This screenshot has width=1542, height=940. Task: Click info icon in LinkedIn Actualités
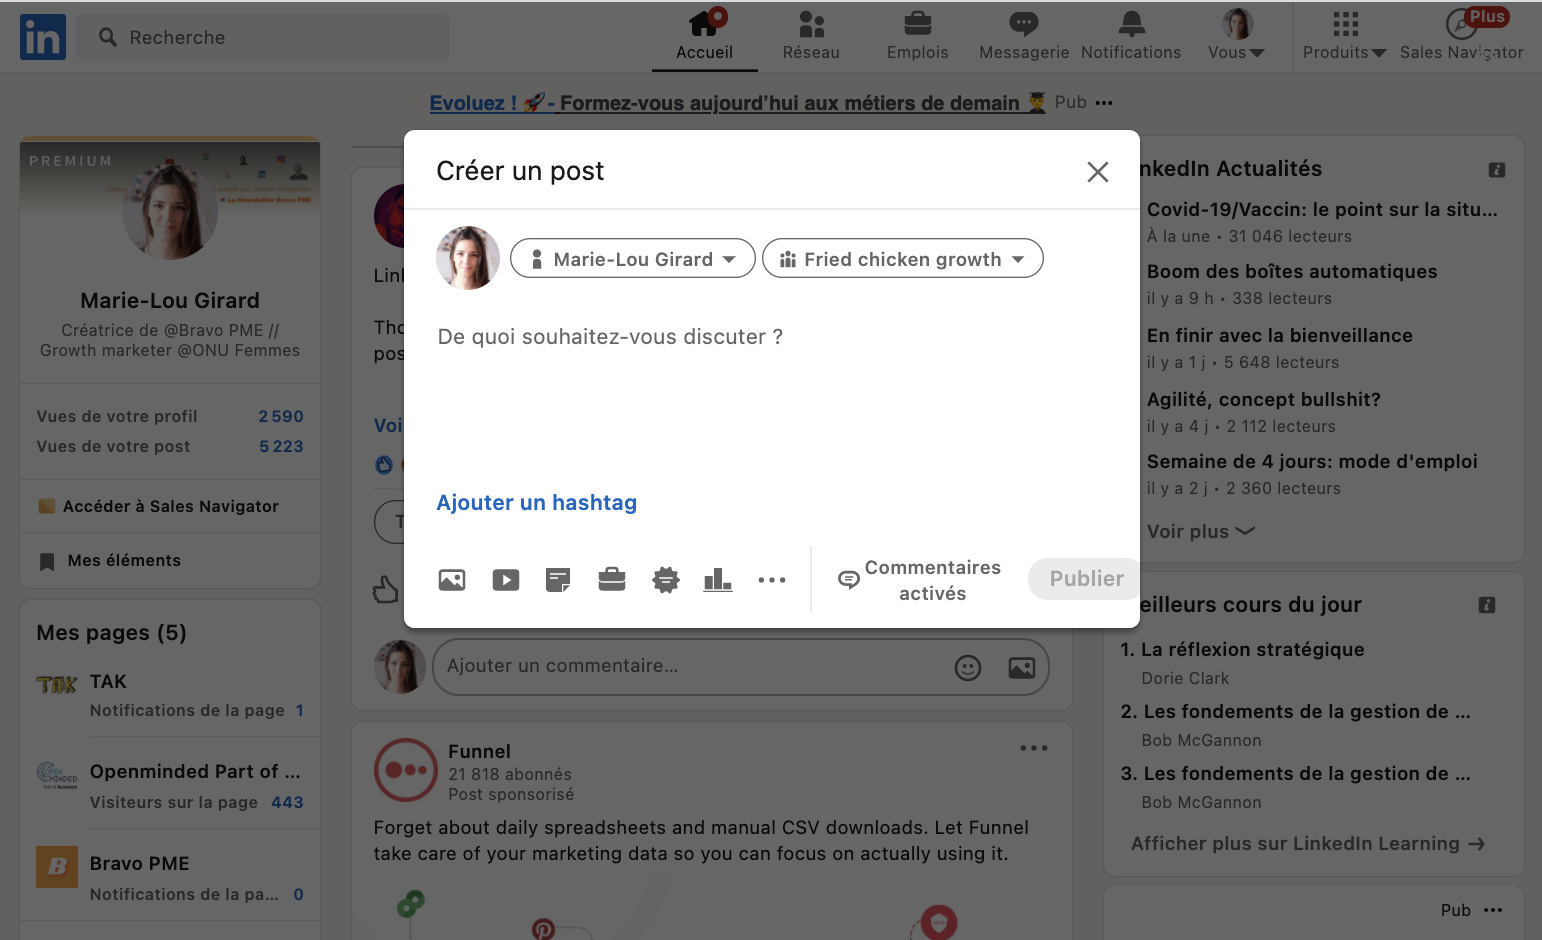pyautogui.click(x=1497, y=170)
